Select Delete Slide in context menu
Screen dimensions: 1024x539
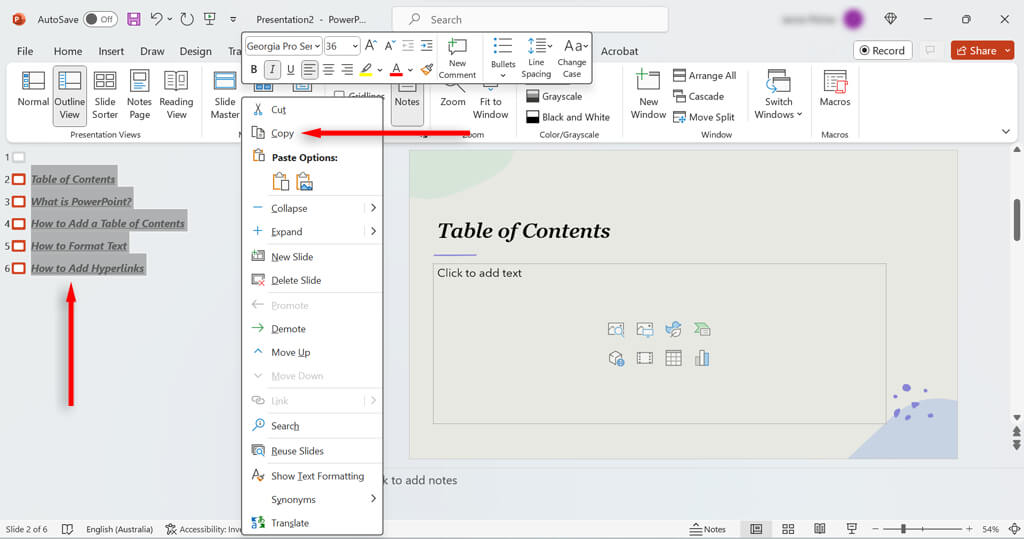click(296, 280)
